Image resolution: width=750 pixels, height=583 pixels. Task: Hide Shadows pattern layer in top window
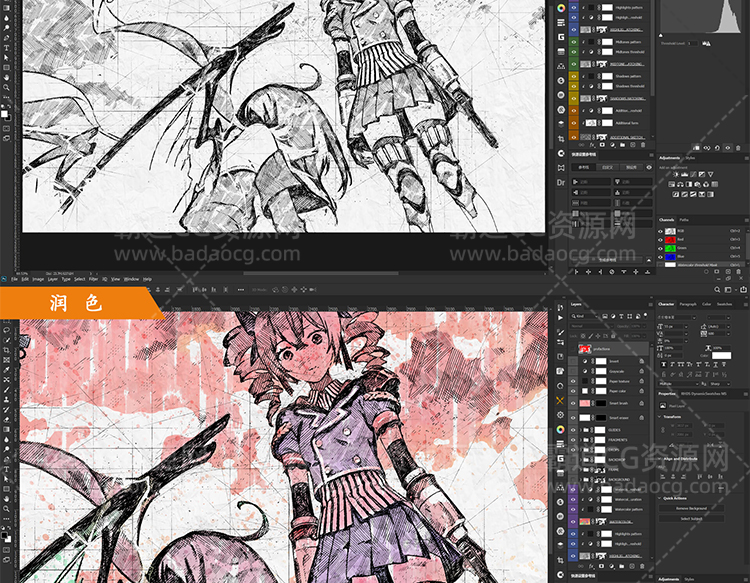pyautogui.click(x=574, y=76)
